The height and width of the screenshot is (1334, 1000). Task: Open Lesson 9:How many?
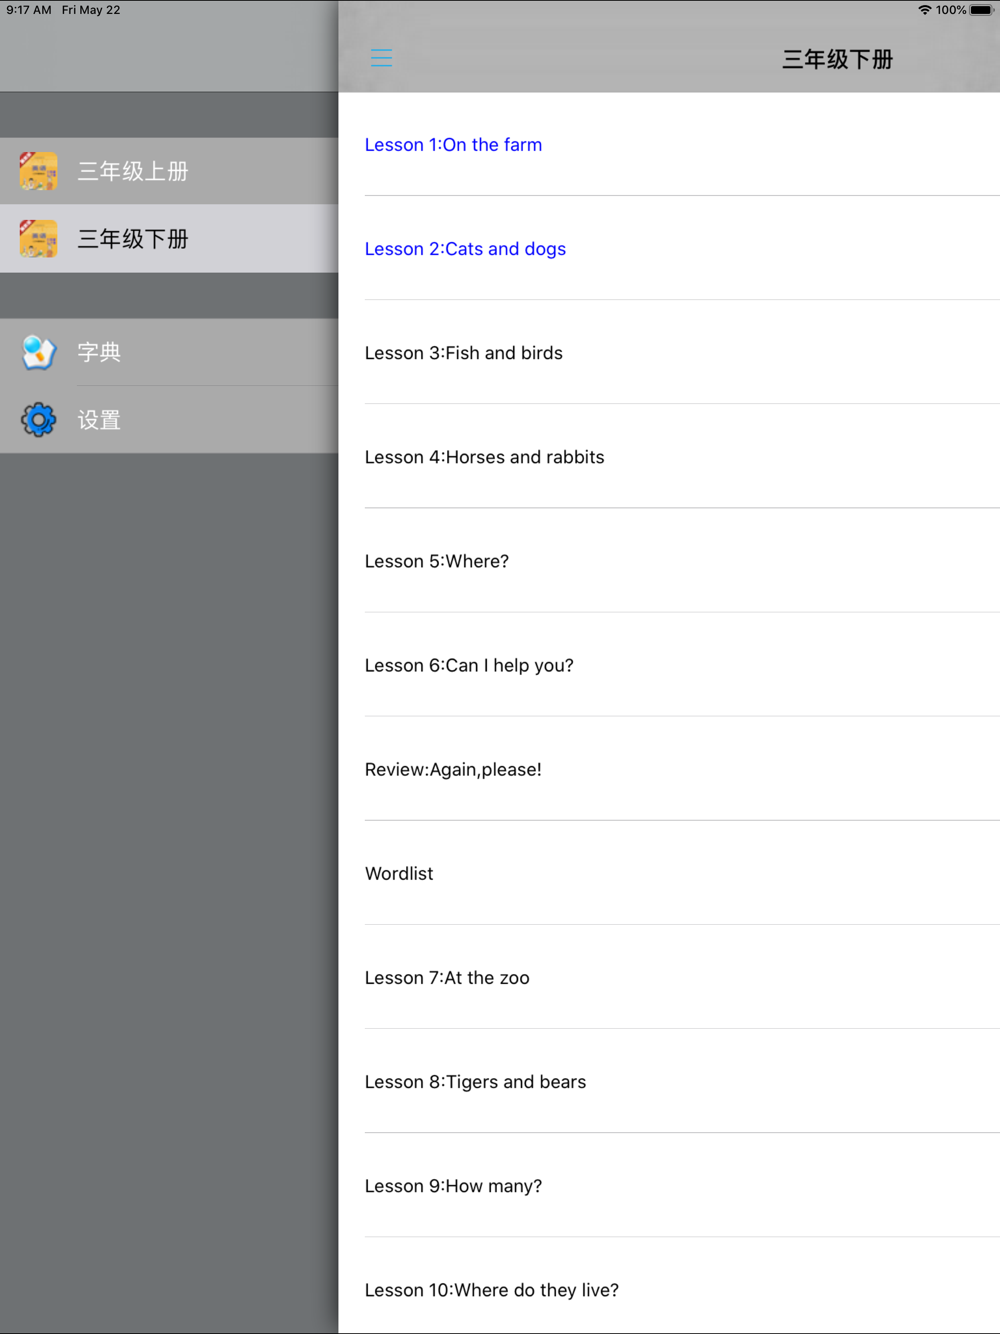point(669,1185)
